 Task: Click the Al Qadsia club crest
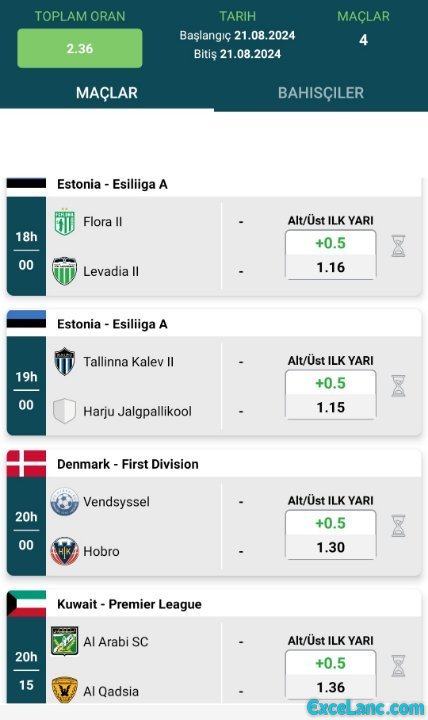point(64,690)
